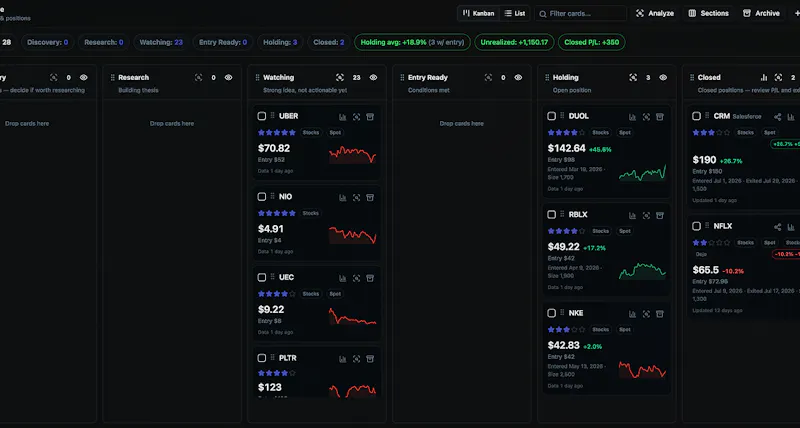800x428 pixels.
Task: Select the NIO card checkbox
Action: (x=262, y=197)
